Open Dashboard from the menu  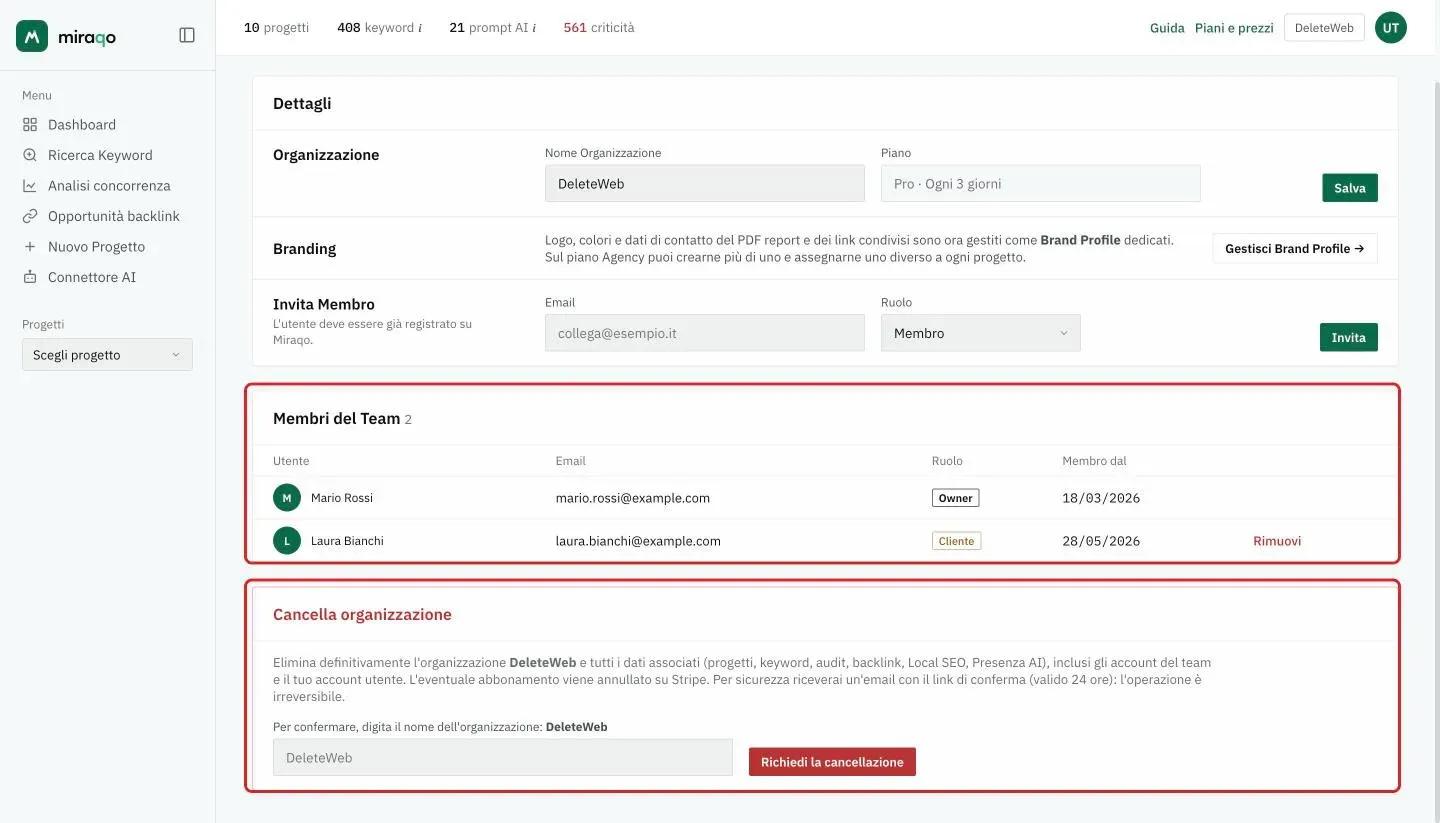[x=82, y=125]
